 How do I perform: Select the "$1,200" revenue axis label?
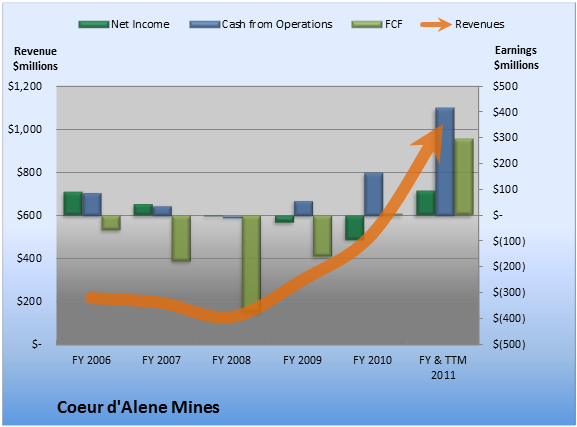pos(25,86)
